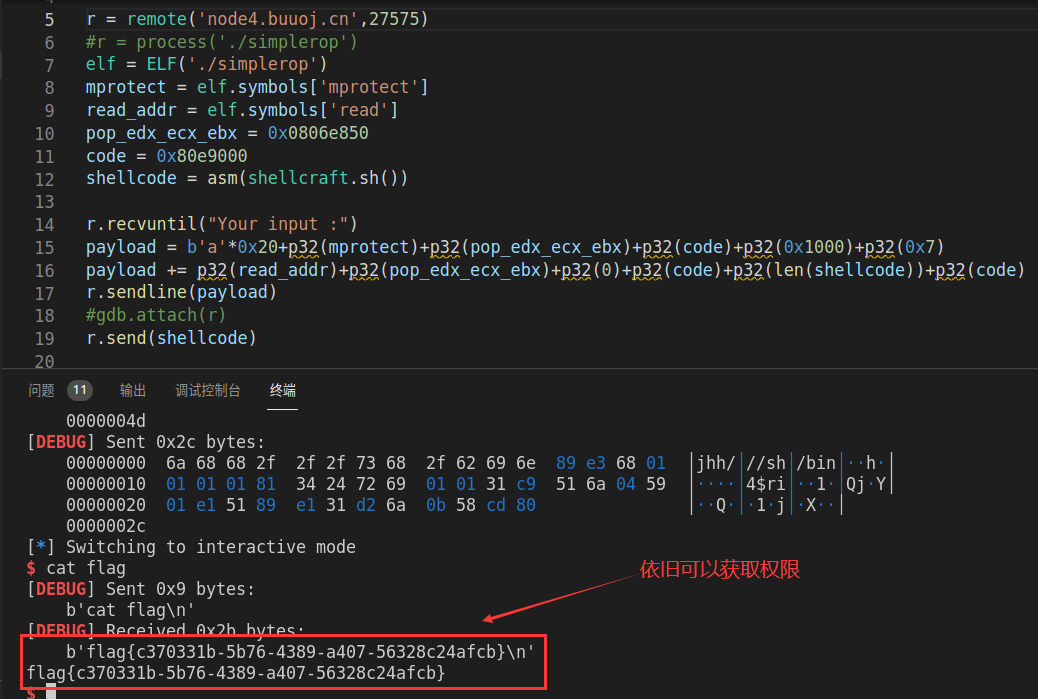The image size is (1038, 699).
Task: Click the code value 0x80e9000
Action: click(202, 156)
